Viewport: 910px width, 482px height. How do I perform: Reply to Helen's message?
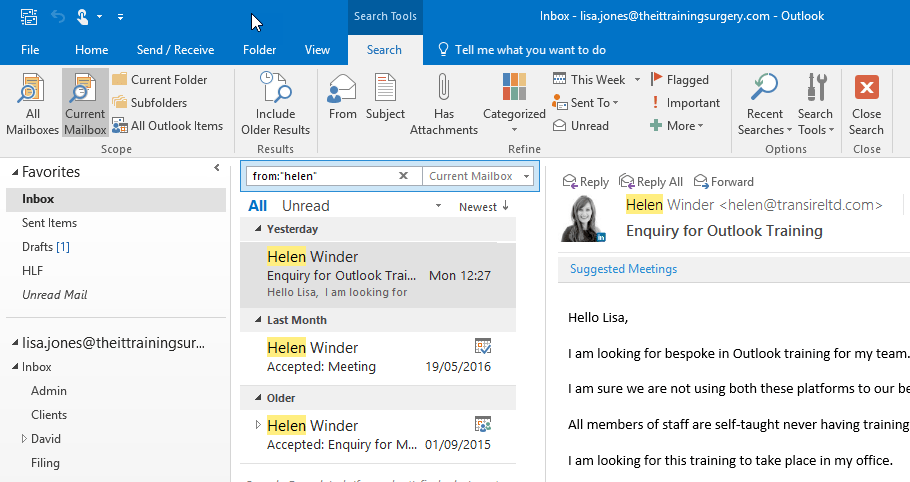point(586,182)
